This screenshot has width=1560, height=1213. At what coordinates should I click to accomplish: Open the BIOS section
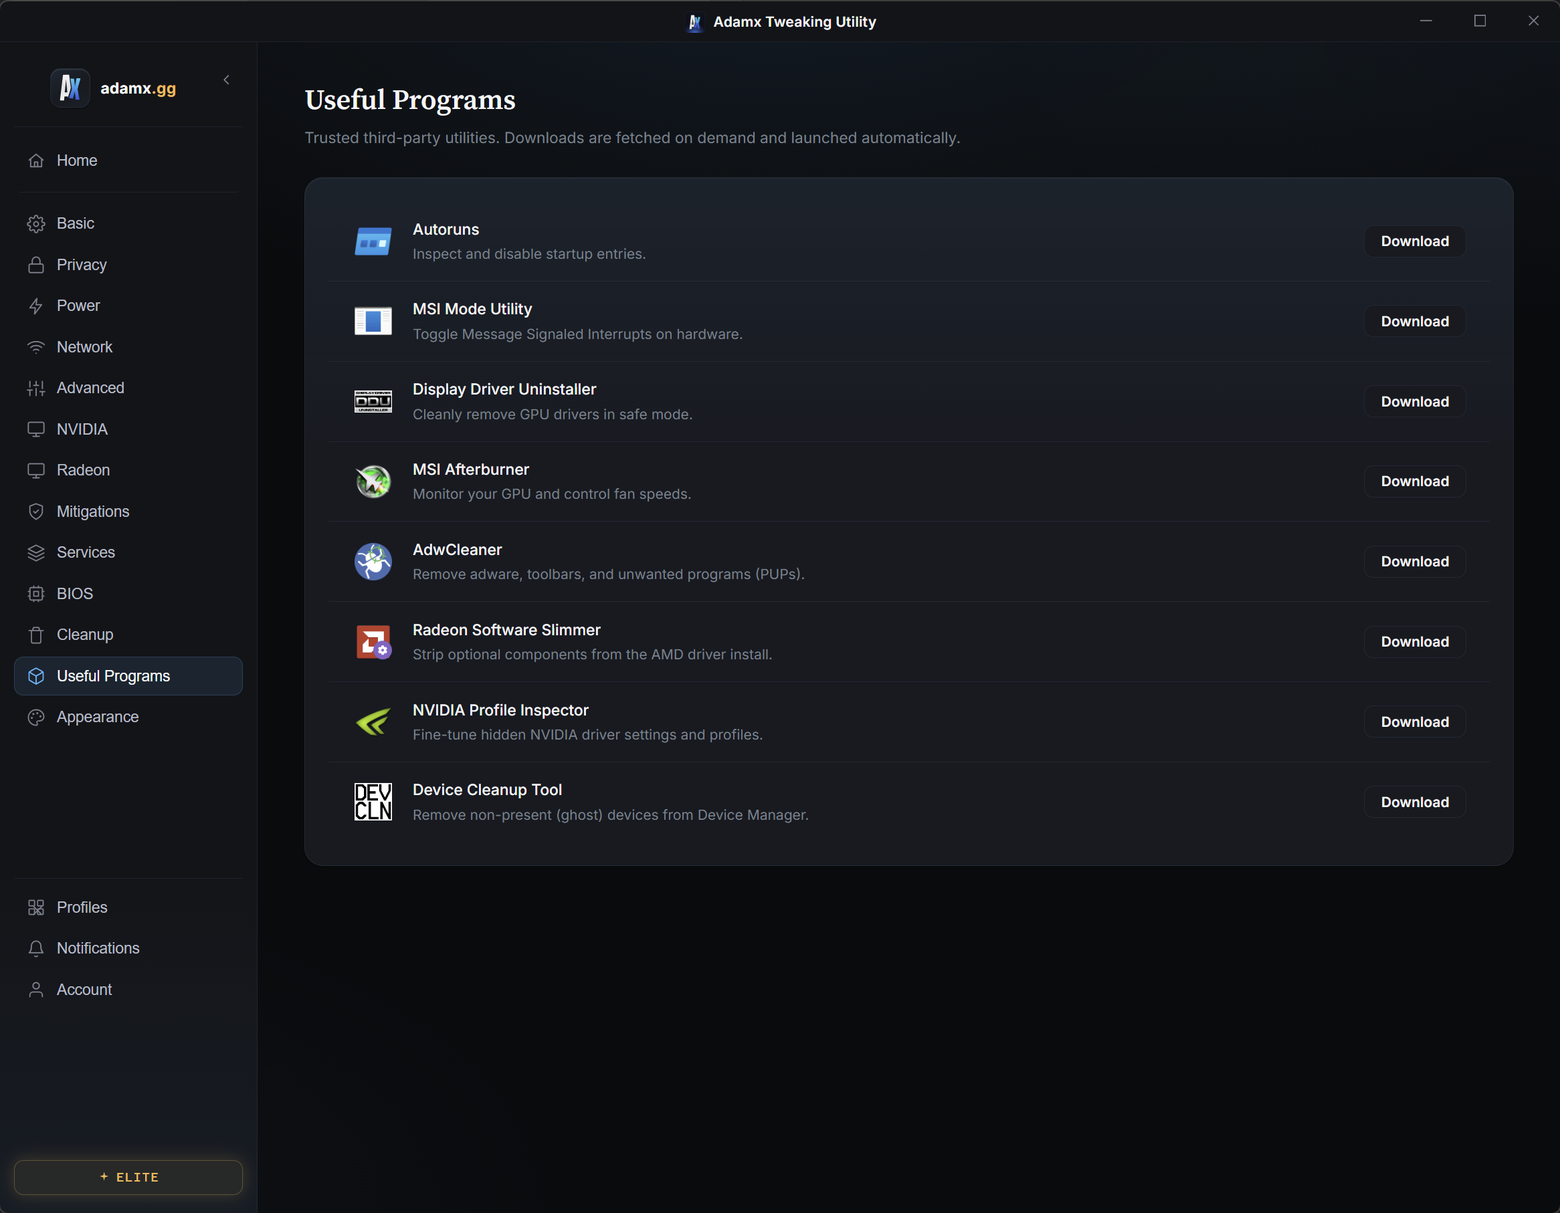click(128, 594)
